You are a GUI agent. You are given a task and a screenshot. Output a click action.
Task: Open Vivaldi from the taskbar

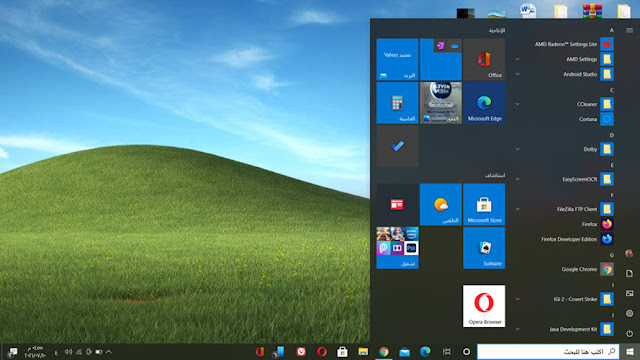click(301, 351)
